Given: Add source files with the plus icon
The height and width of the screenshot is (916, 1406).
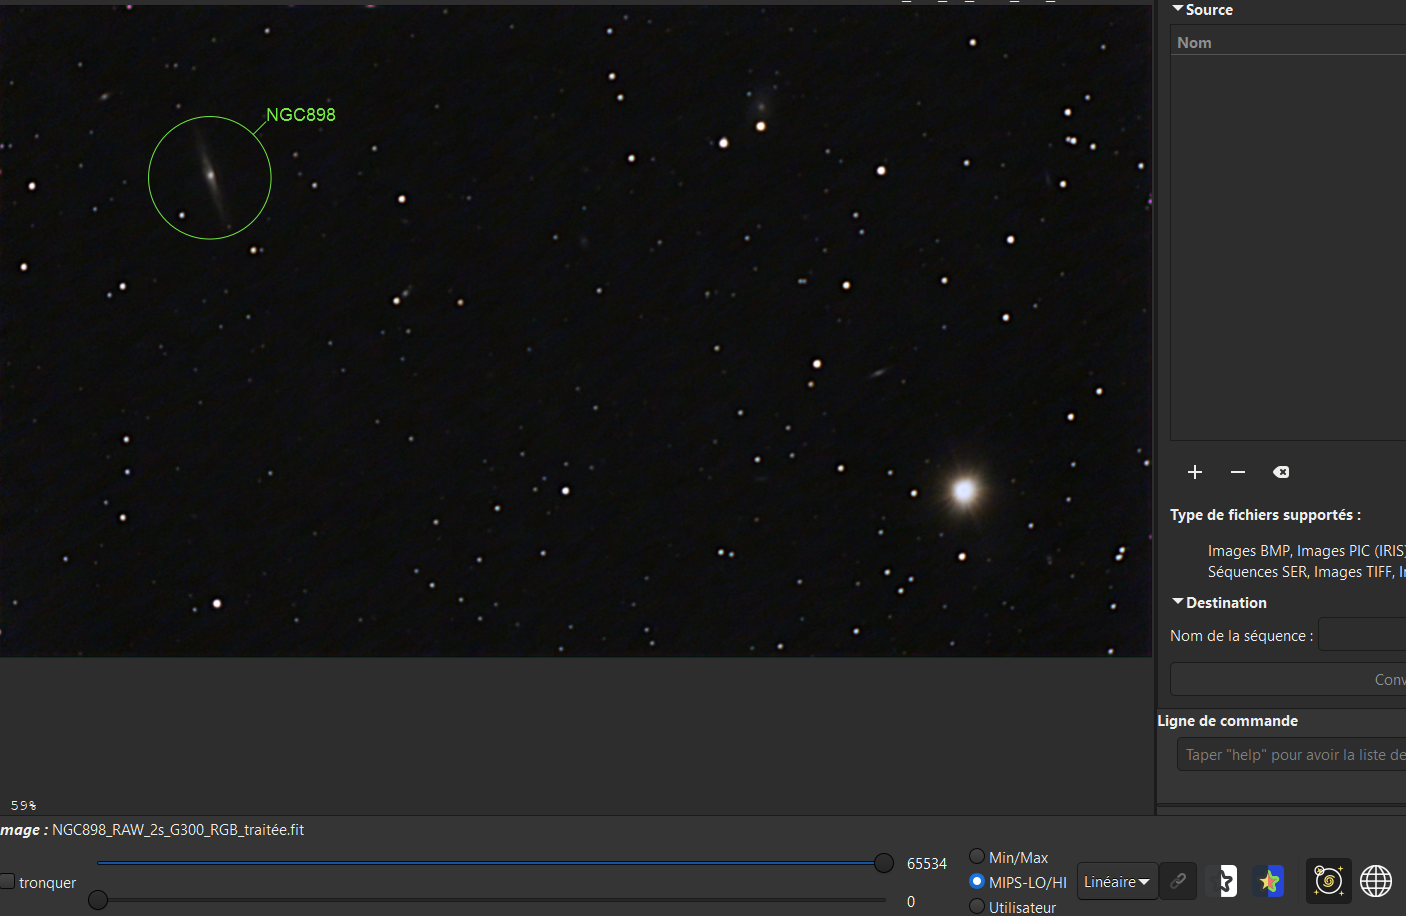Looking at the screenshot, I should click(1195, 472).
